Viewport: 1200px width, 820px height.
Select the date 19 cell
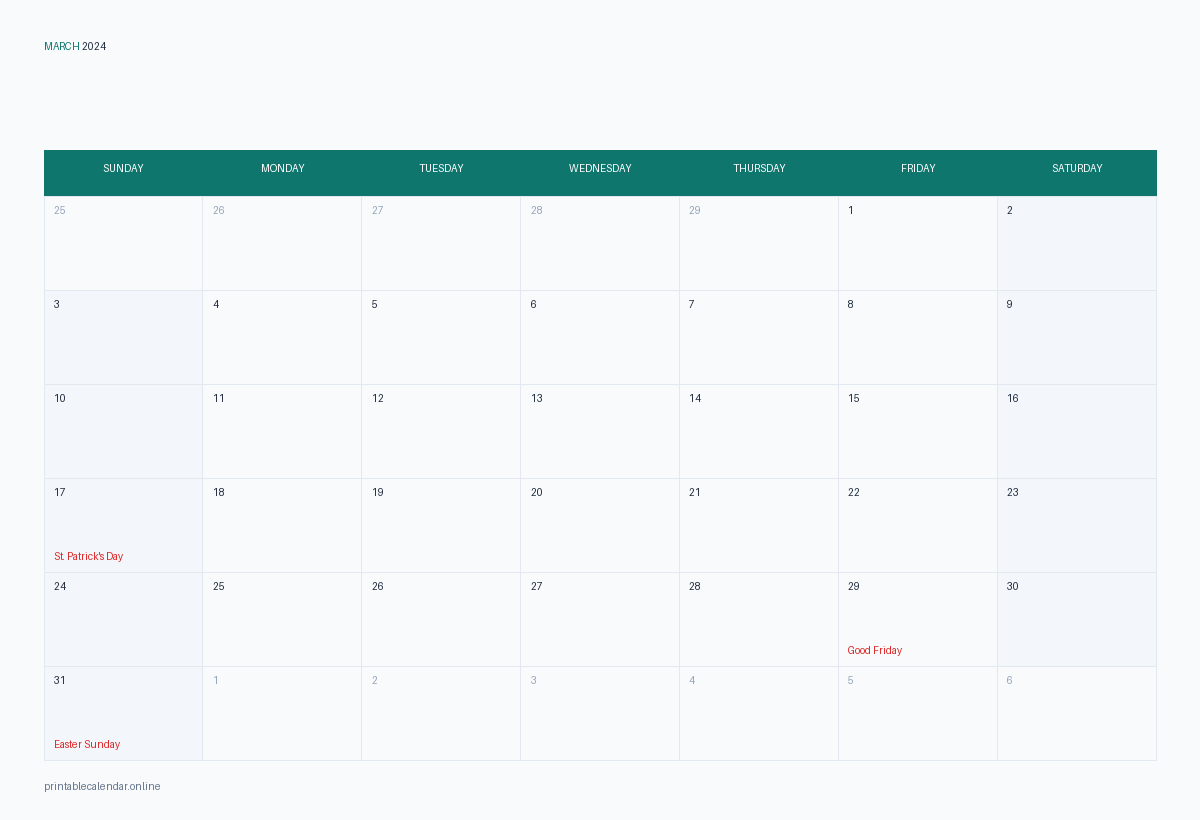pyautogui.click(x=441, y=526)
